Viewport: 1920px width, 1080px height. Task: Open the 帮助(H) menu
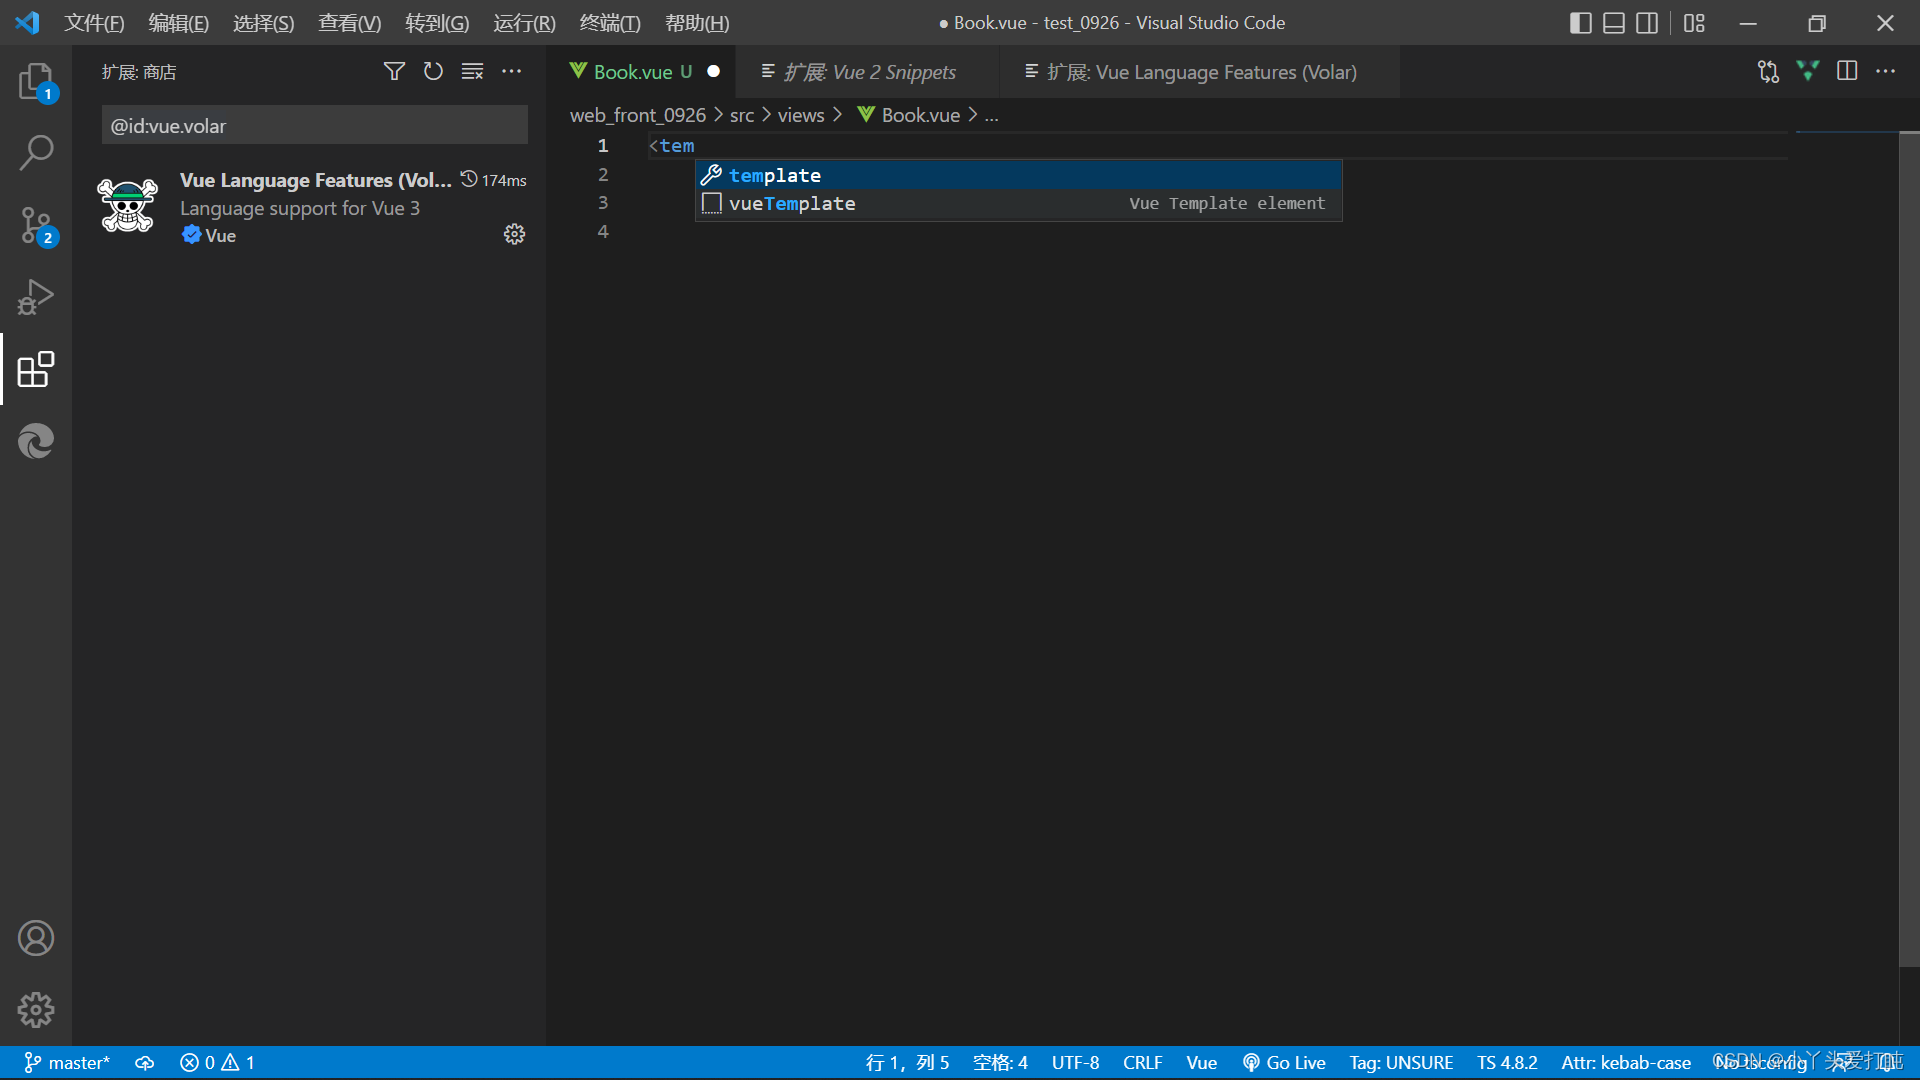pyautogui.click(x=697, y=23)
